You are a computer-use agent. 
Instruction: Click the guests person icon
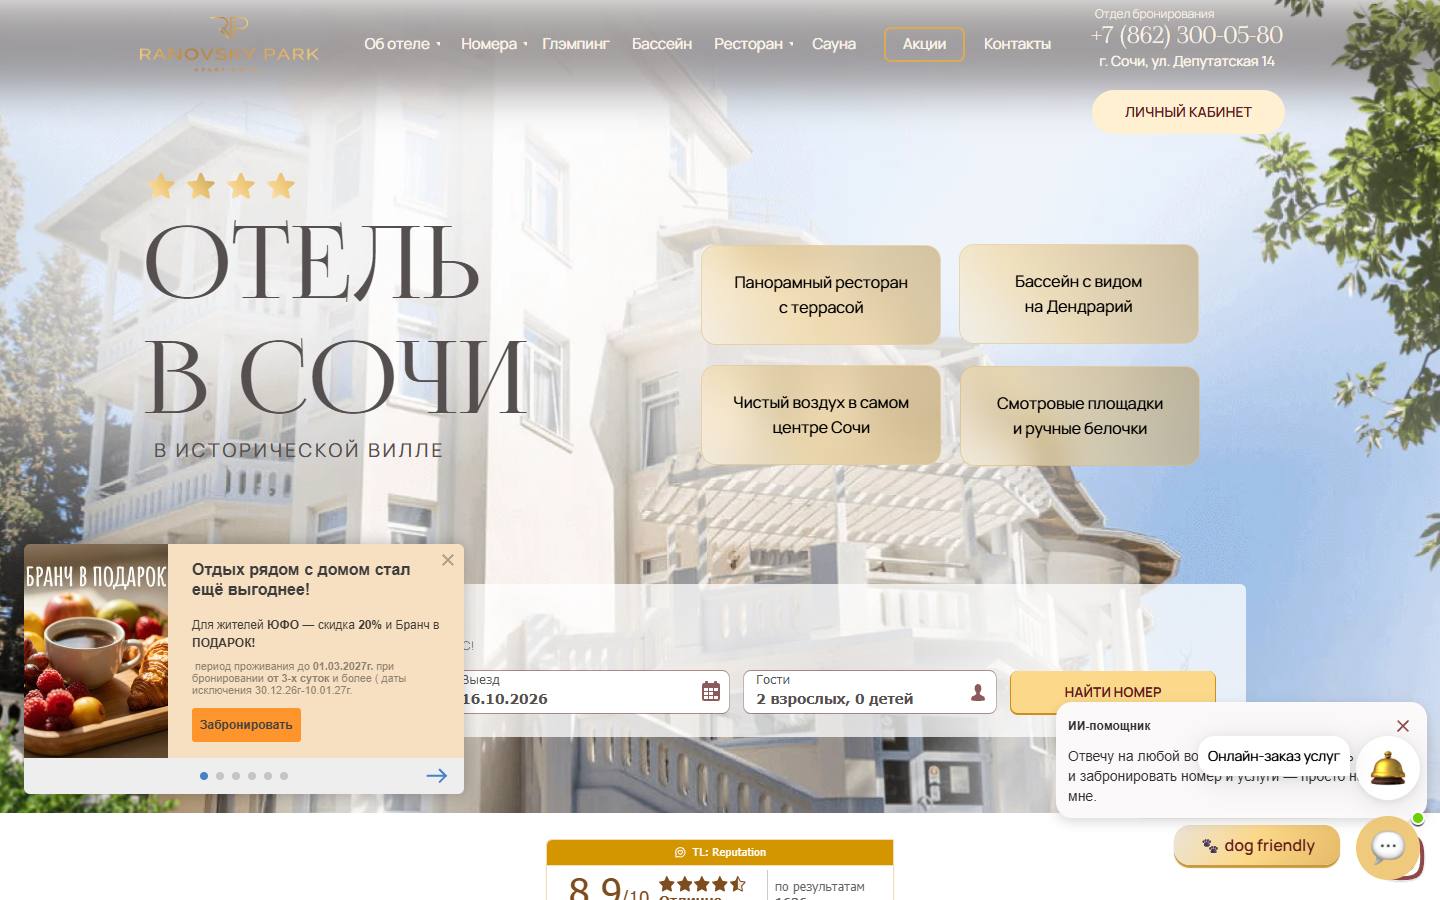[x=978, y=692]
